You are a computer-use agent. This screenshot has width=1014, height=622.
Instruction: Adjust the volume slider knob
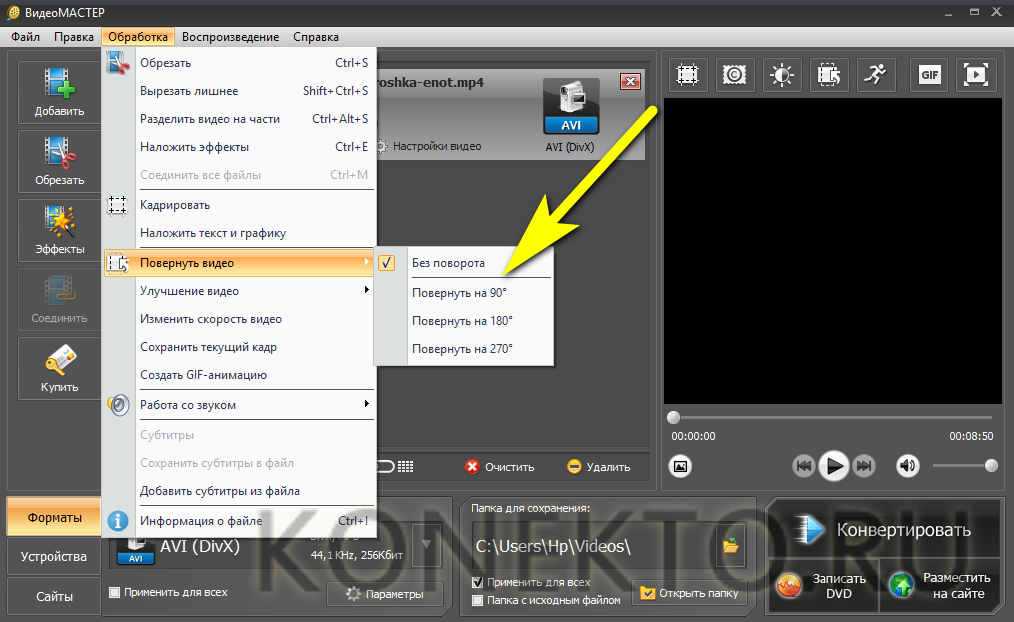pos(991,466)
